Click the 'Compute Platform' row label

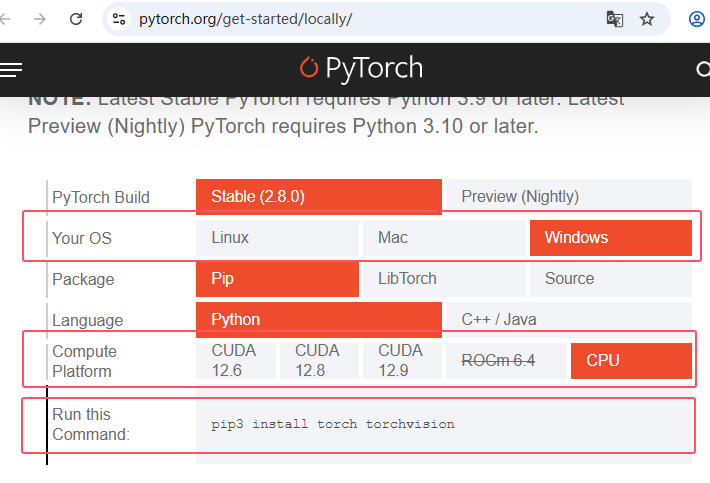[84, 361]
